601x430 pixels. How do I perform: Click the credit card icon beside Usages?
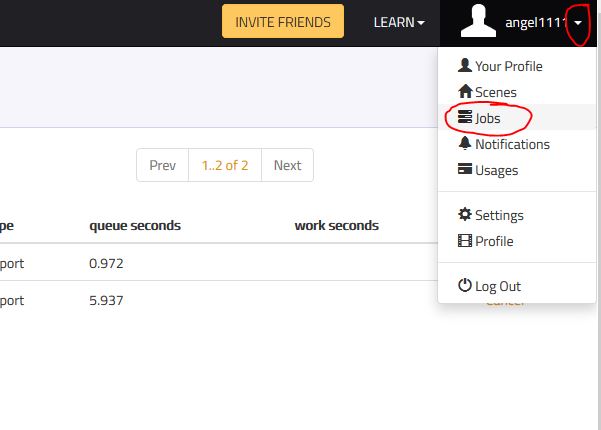coord(465,169)
